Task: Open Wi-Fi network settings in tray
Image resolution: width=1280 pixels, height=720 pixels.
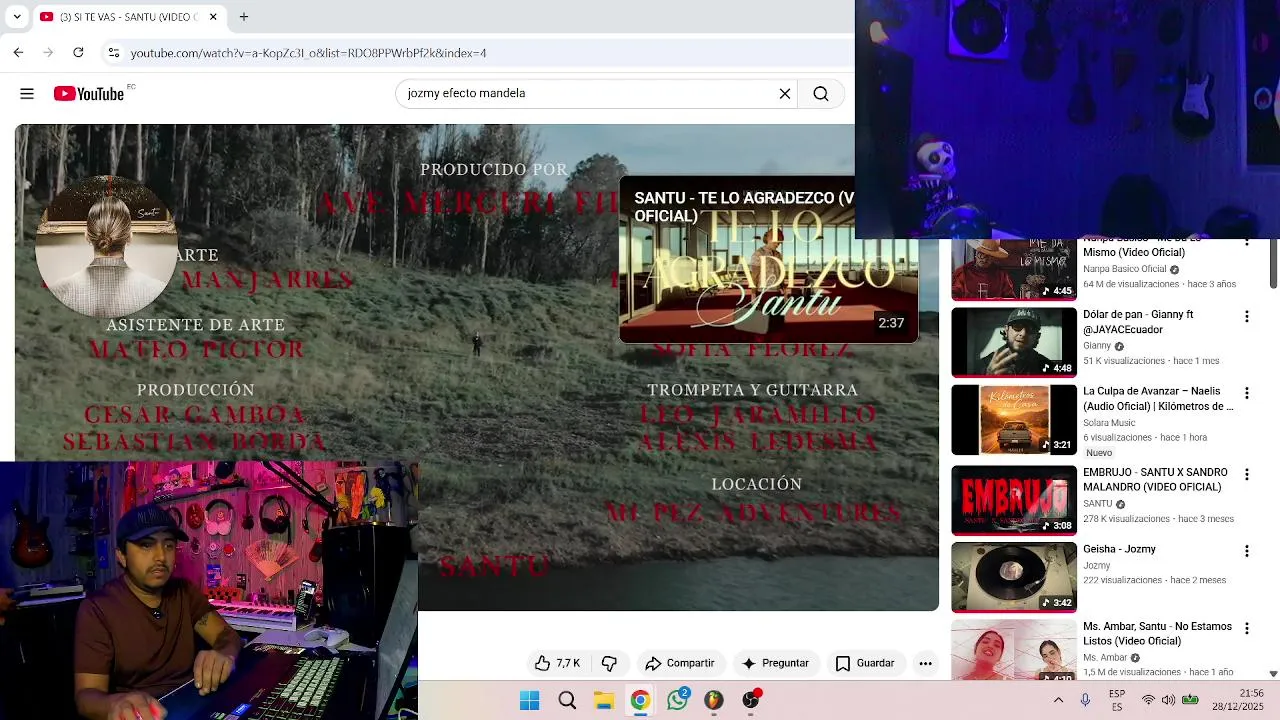Action: (1148, 701)
